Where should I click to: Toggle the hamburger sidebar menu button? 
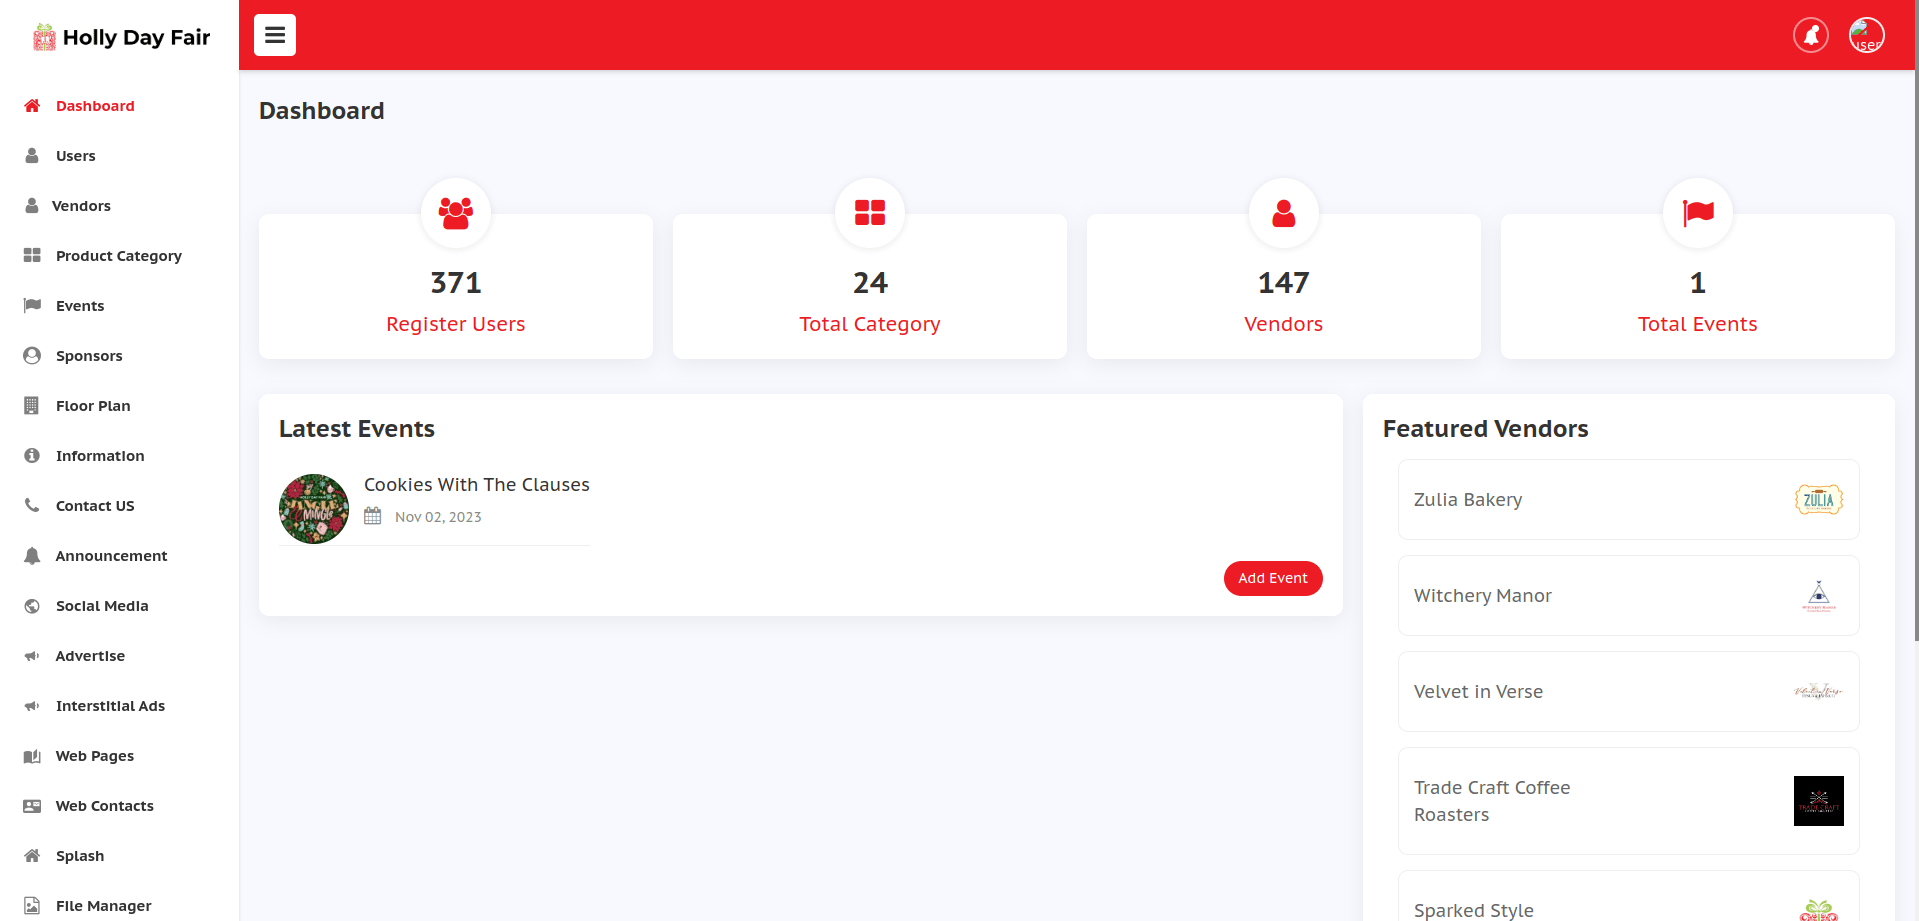[275, 35]
